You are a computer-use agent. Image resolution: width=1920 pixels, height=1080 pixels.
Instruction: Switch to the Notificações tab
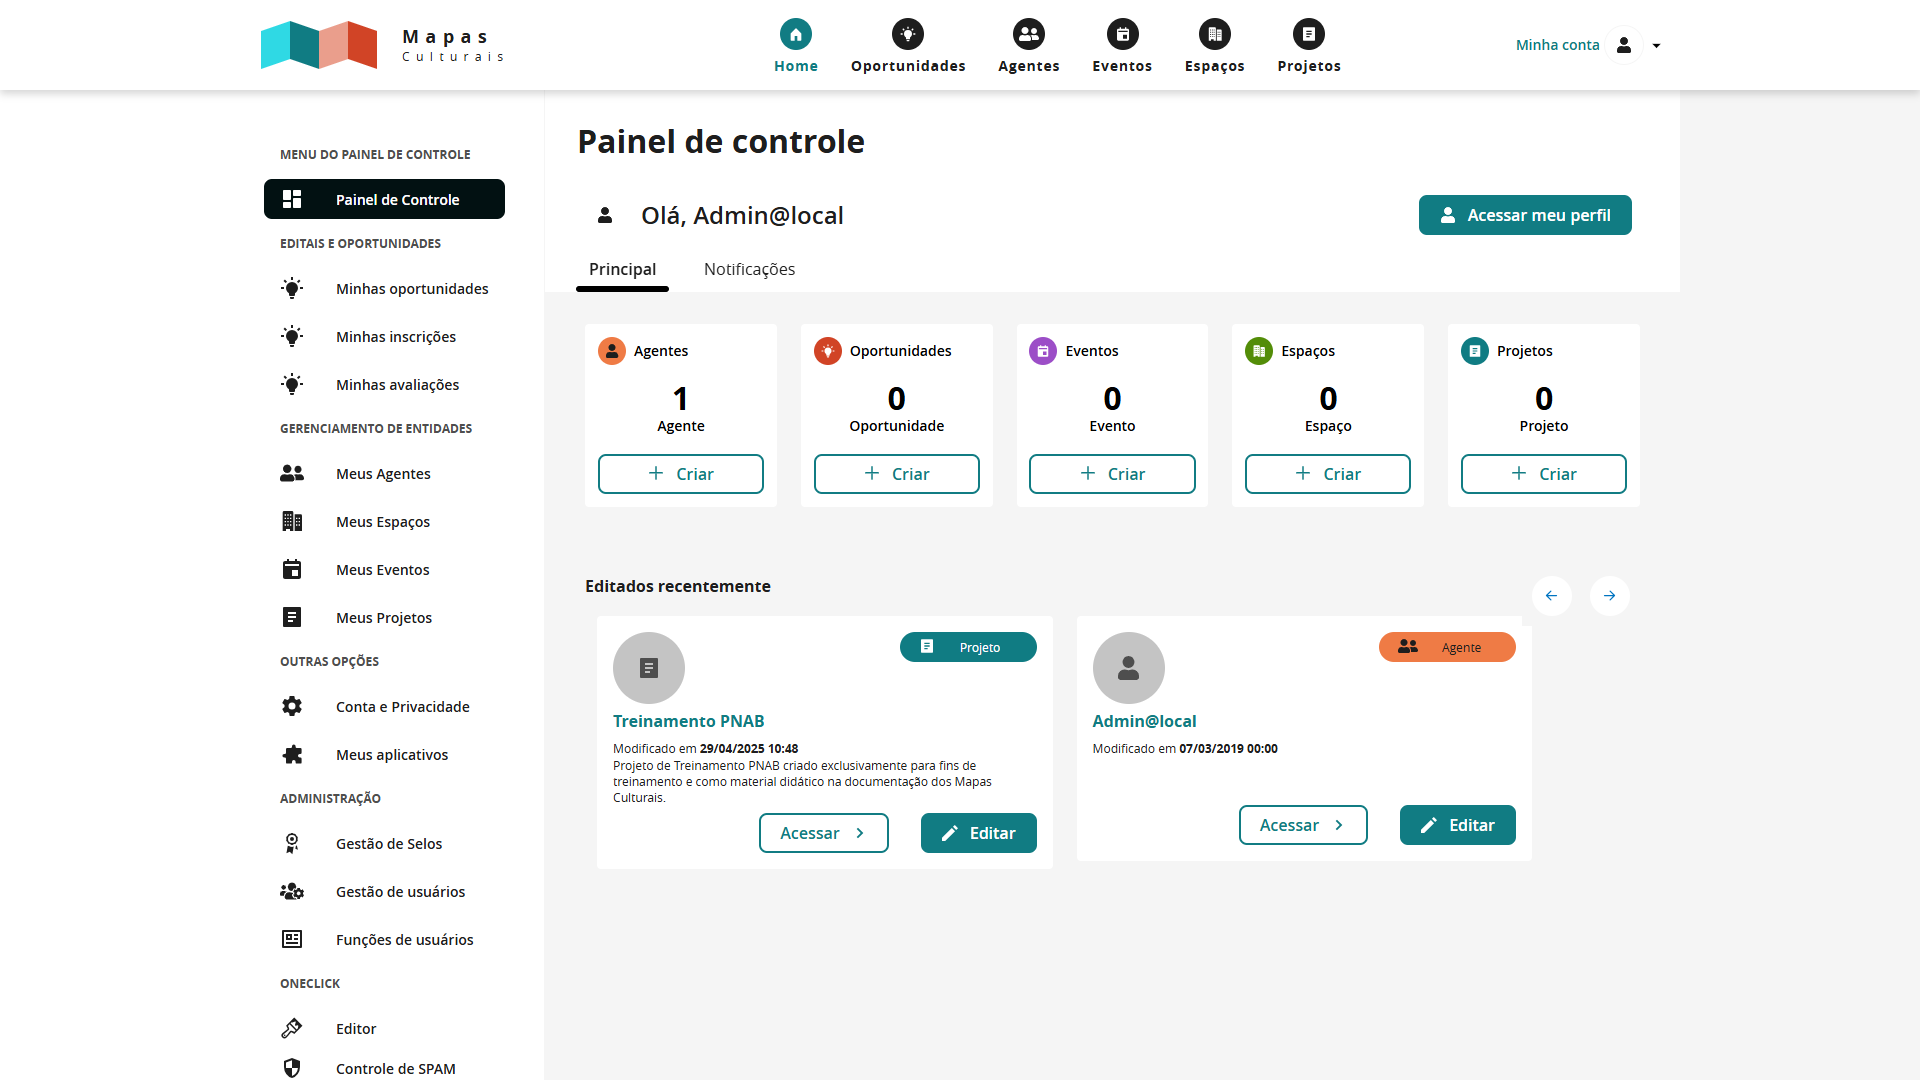pyautogui.click(x=749, y=270)
